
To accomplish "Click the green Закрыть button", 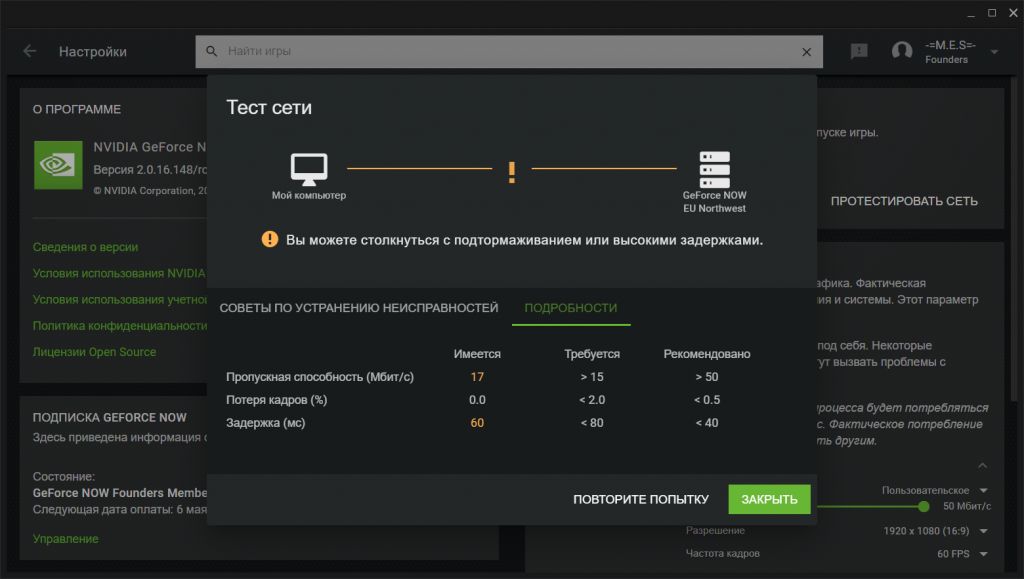I will [769, 499].
